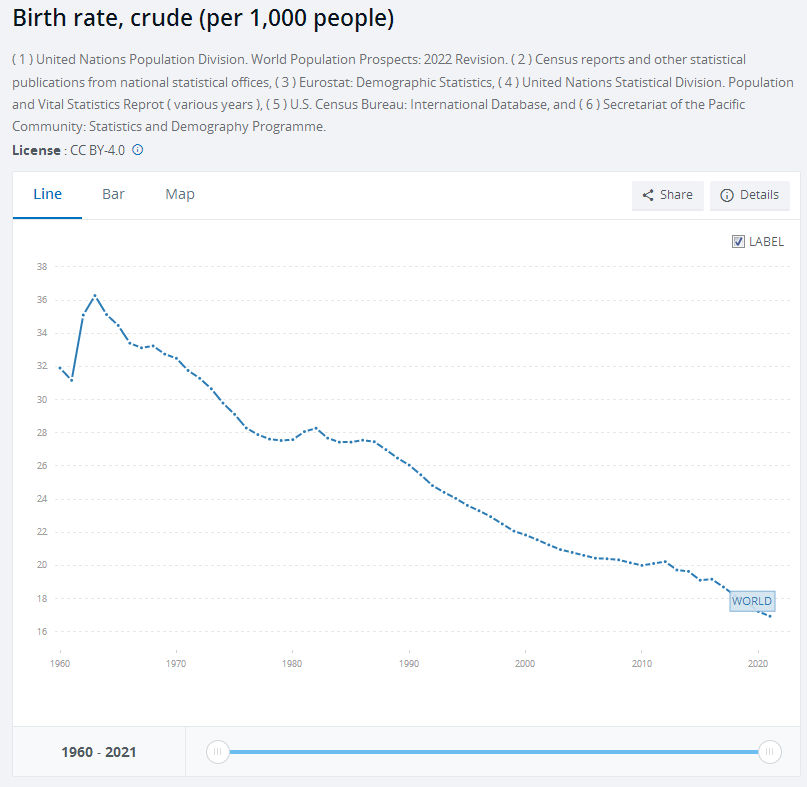807x787 pixels.
Task: Click the right year-range slider handle
Action: tap(769, 751)
